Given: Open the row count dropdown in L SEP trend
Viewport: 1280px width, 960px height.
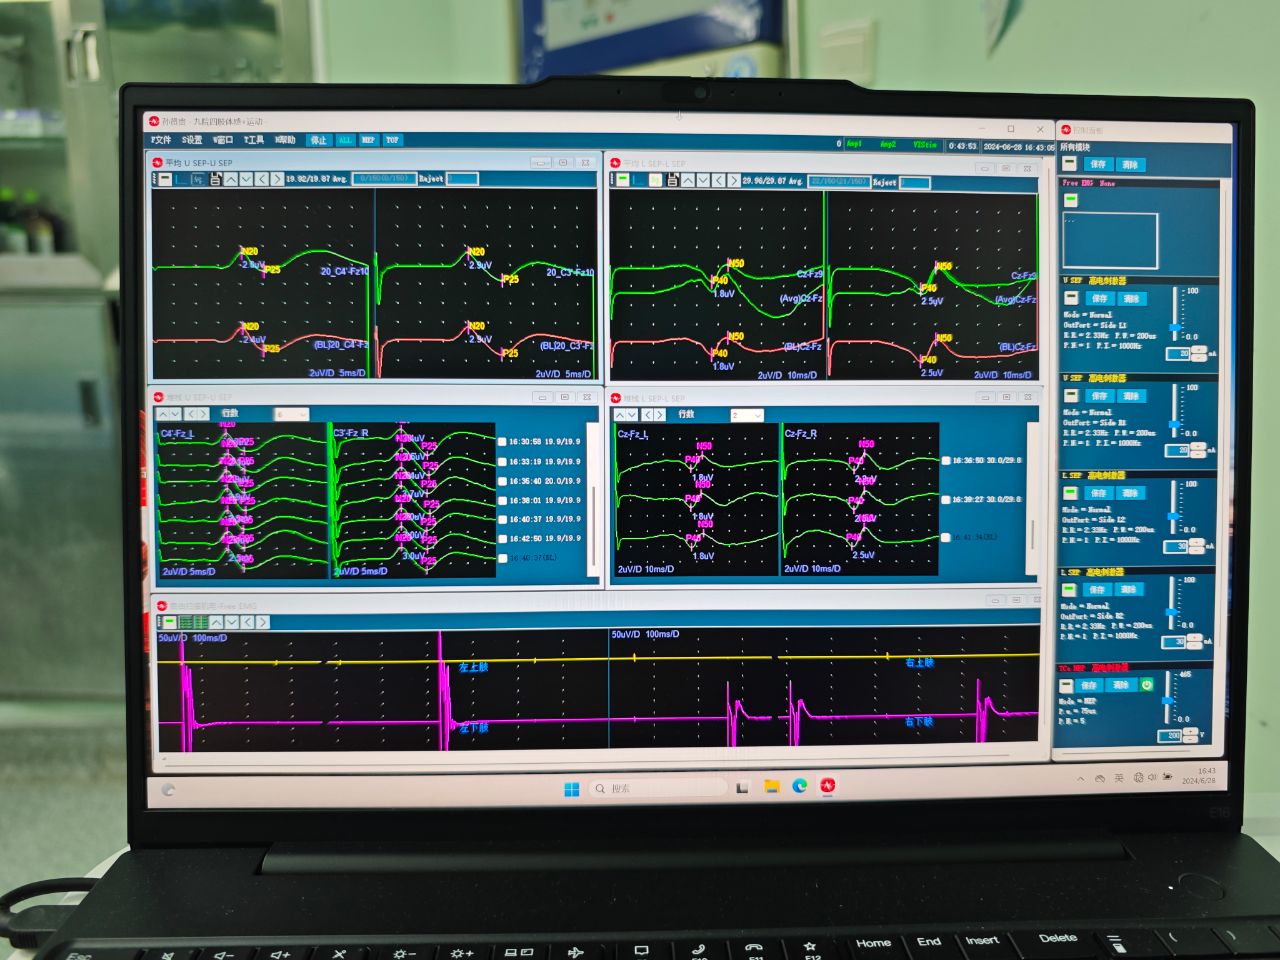Looking at the screenshot, I should pos(746,415).
